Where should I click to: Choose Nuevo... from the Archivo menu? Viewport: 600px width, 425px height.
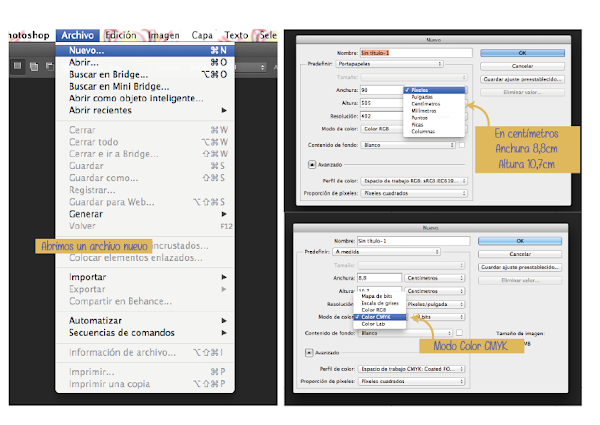point(145,50)
